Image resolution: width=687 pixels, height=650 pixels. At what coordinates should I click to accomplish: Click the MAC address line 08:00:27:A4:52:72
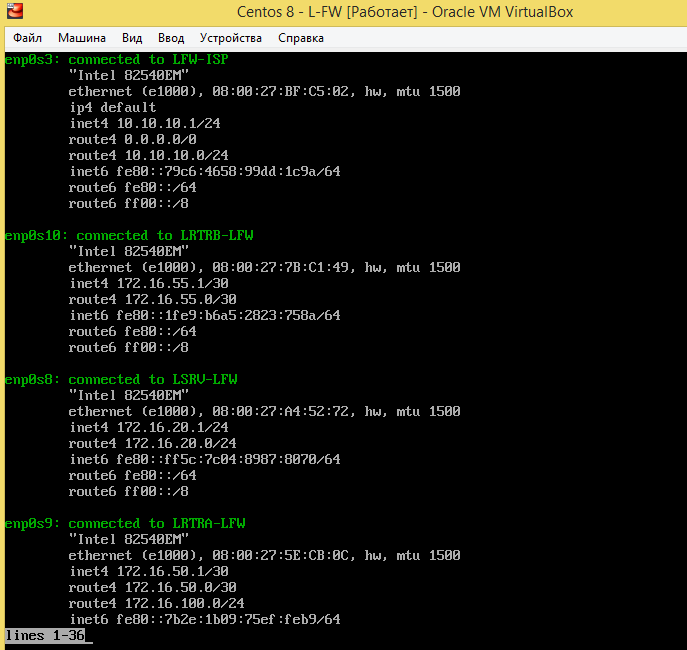(x=264, y=412)
